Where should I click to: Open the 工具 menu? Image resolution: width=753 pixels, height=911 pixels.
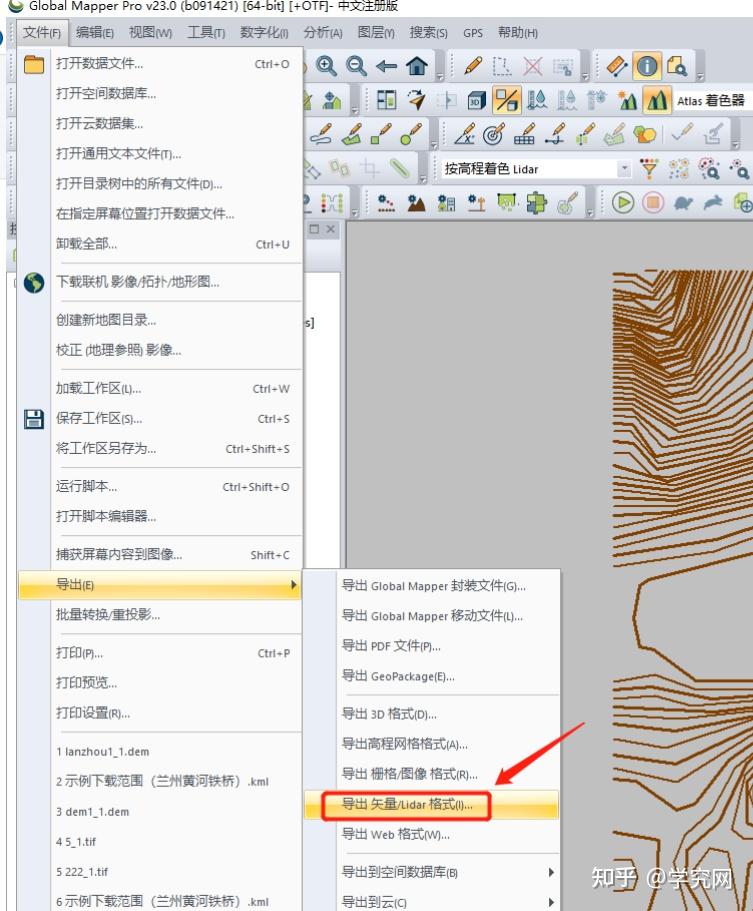(x=206, y=33)
